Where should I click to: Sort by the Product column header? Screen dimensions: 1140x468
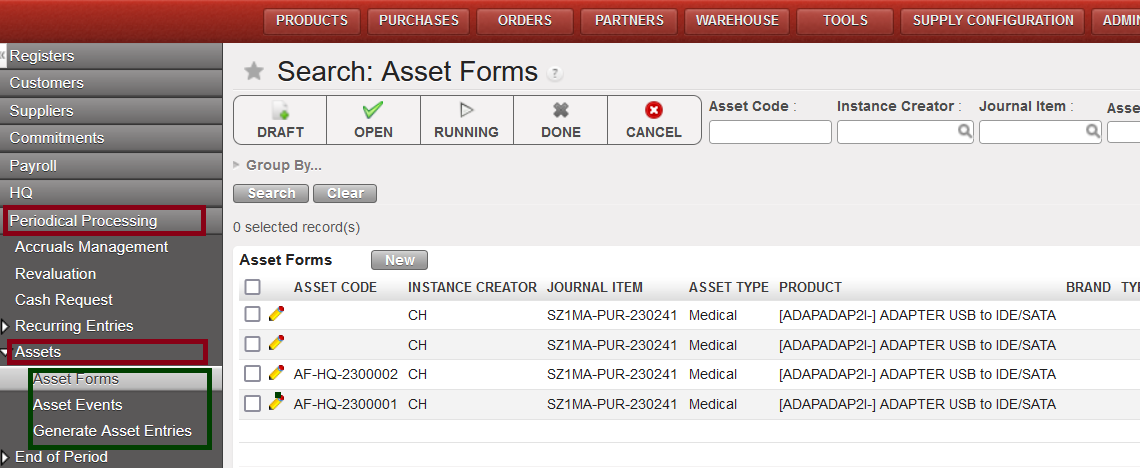[810, 287]
